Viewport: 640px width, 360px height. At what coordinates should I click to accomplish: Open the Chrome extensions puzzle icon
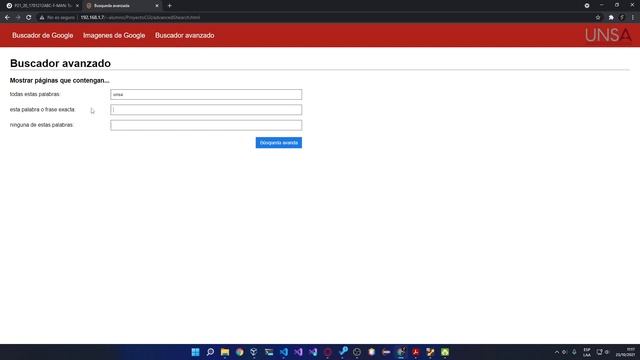click(611, 18)
